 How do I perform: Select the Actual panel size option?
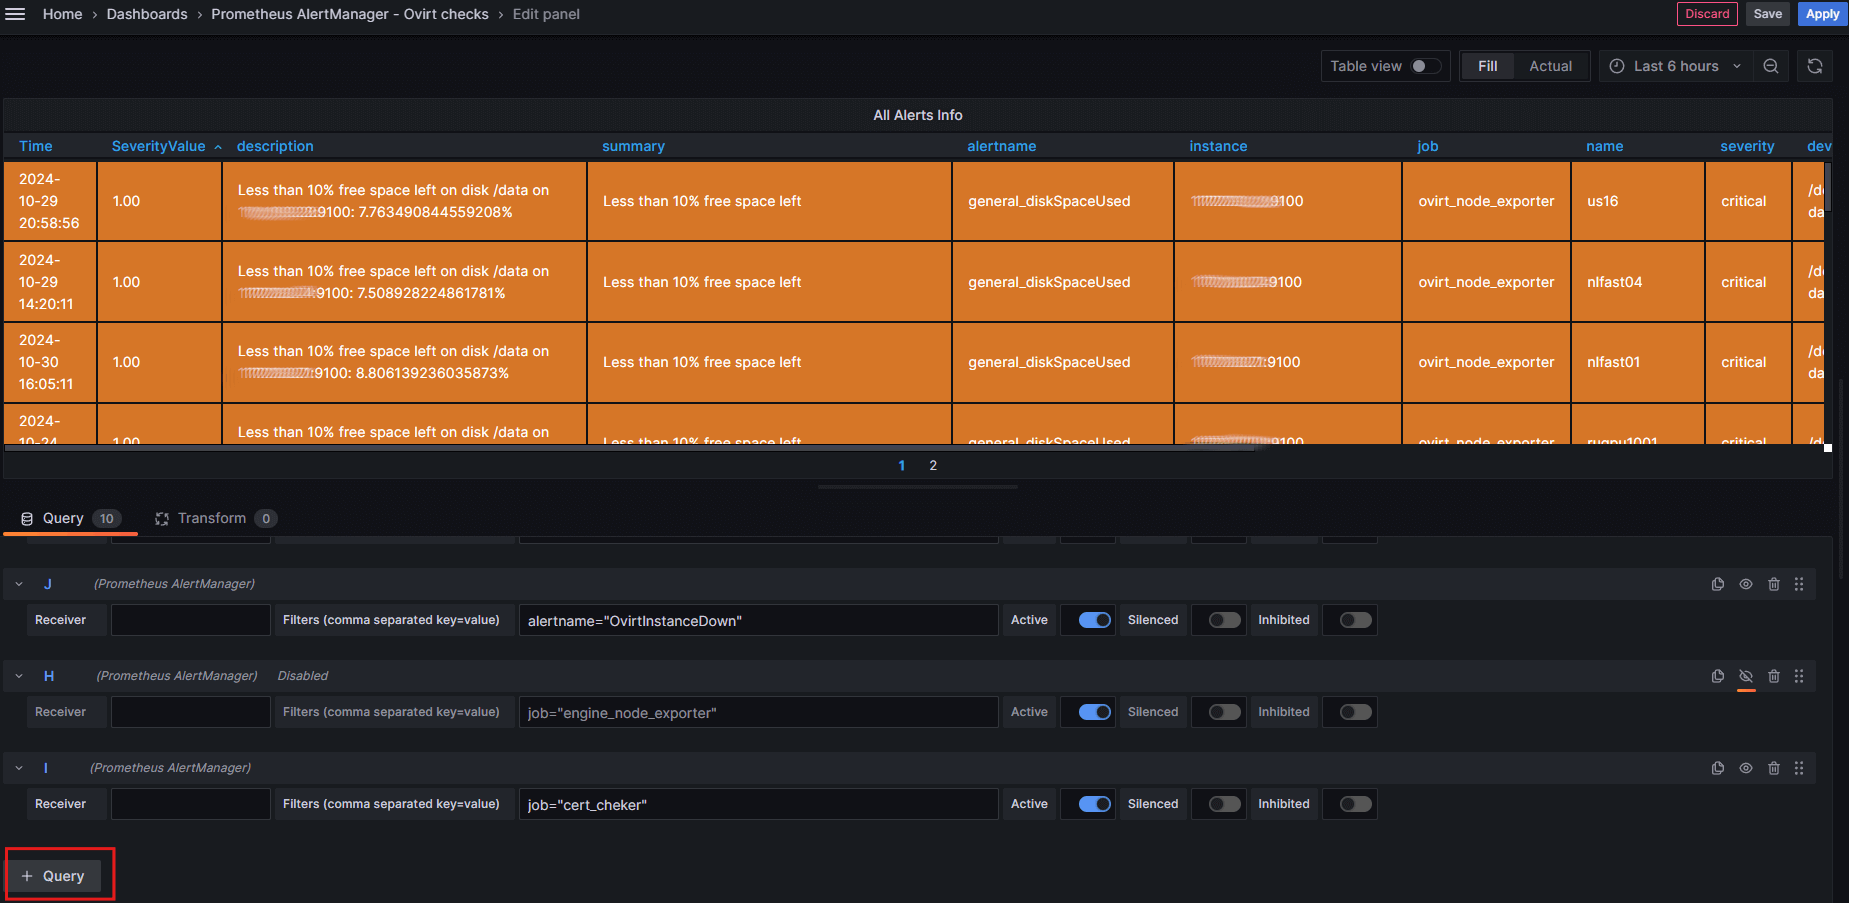pos(1550,66)
